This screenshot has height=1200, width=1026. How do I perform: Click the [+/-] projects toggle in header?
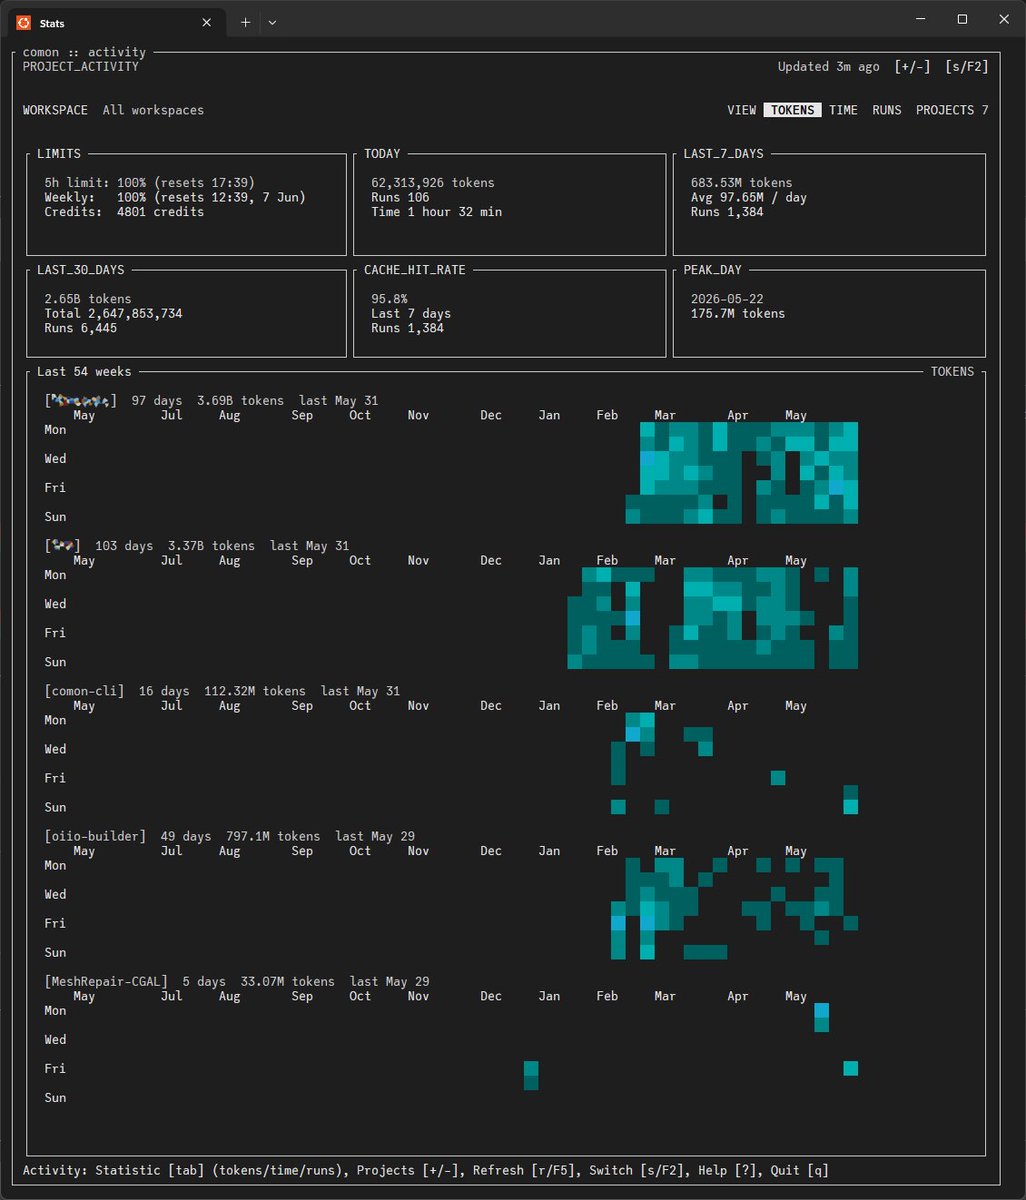(913, 67)
